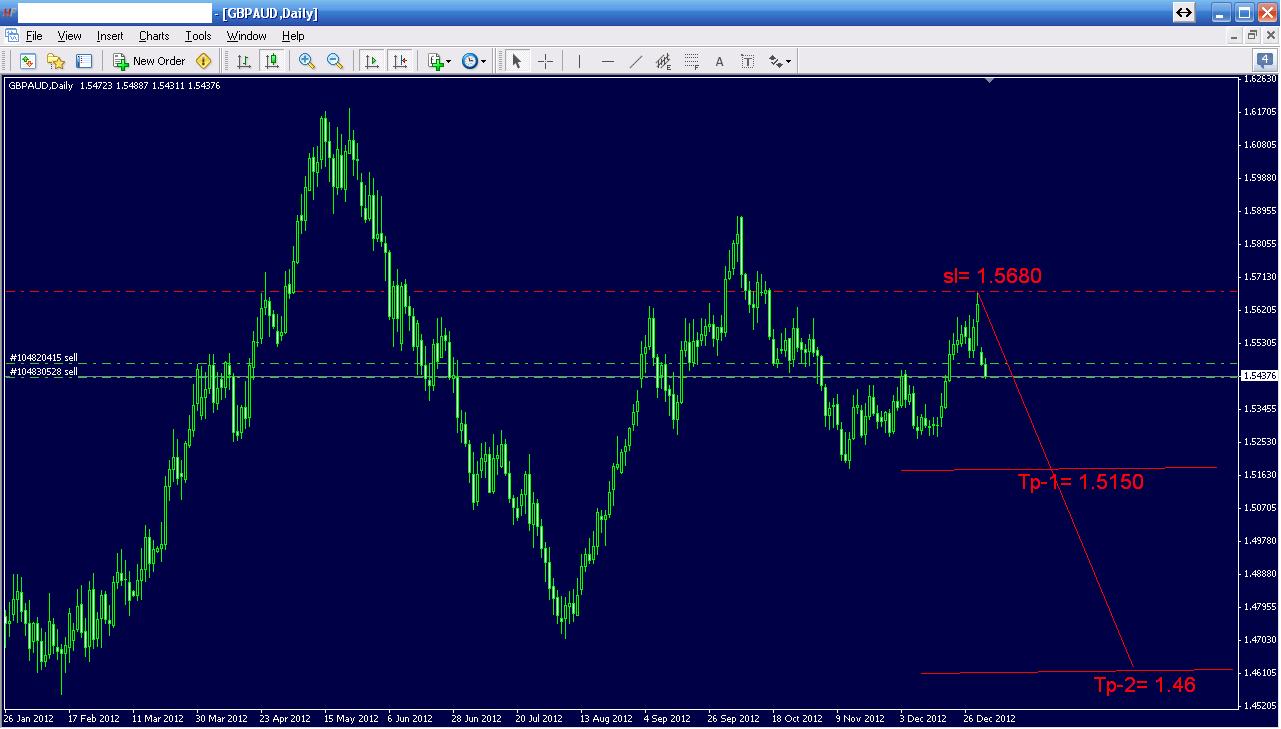This screenshot has height=729, width=1281.
Task: Open the chat notifications icon showing 4
Action: (1263, 58)
